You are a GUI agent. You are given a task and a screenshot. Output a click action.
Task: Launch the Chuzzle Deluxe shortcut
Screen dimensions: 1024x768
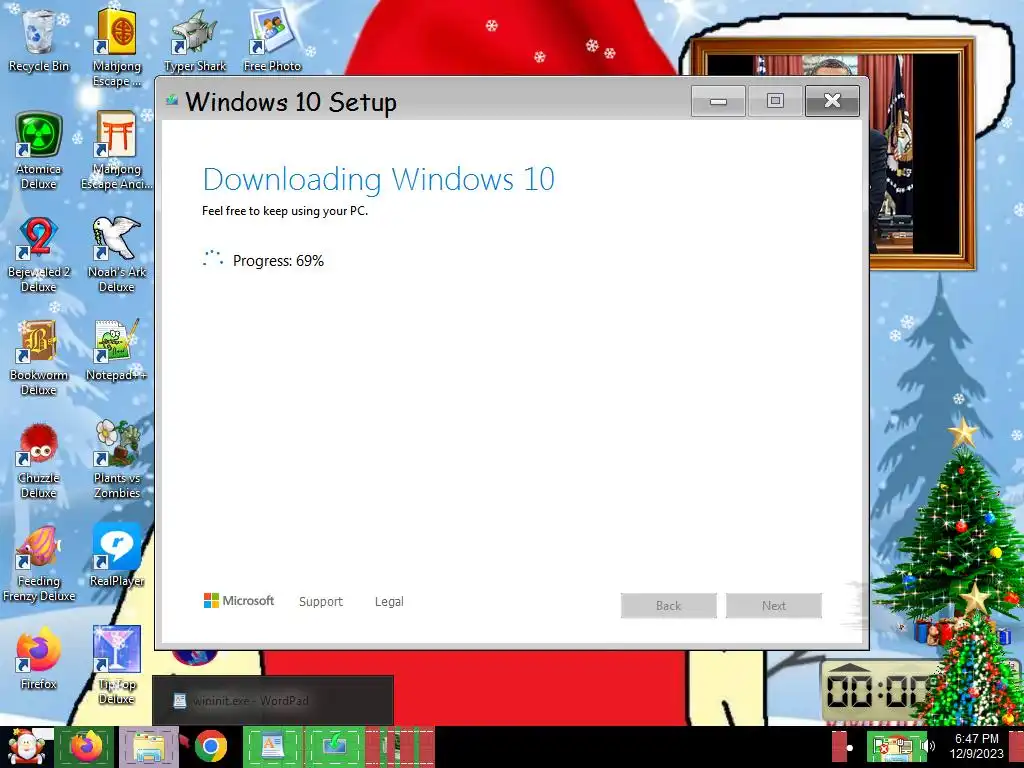tap(39, 460)
